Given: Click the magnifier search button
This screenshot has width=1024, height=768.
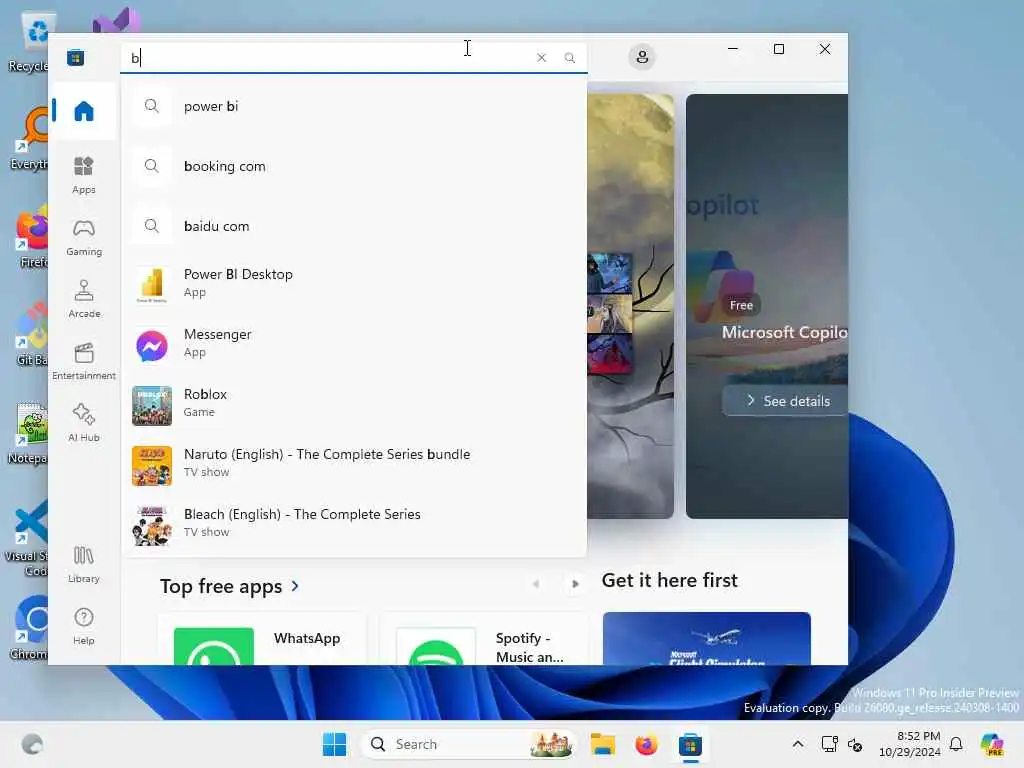Looking at the screenshot, I should pos(569,57).
